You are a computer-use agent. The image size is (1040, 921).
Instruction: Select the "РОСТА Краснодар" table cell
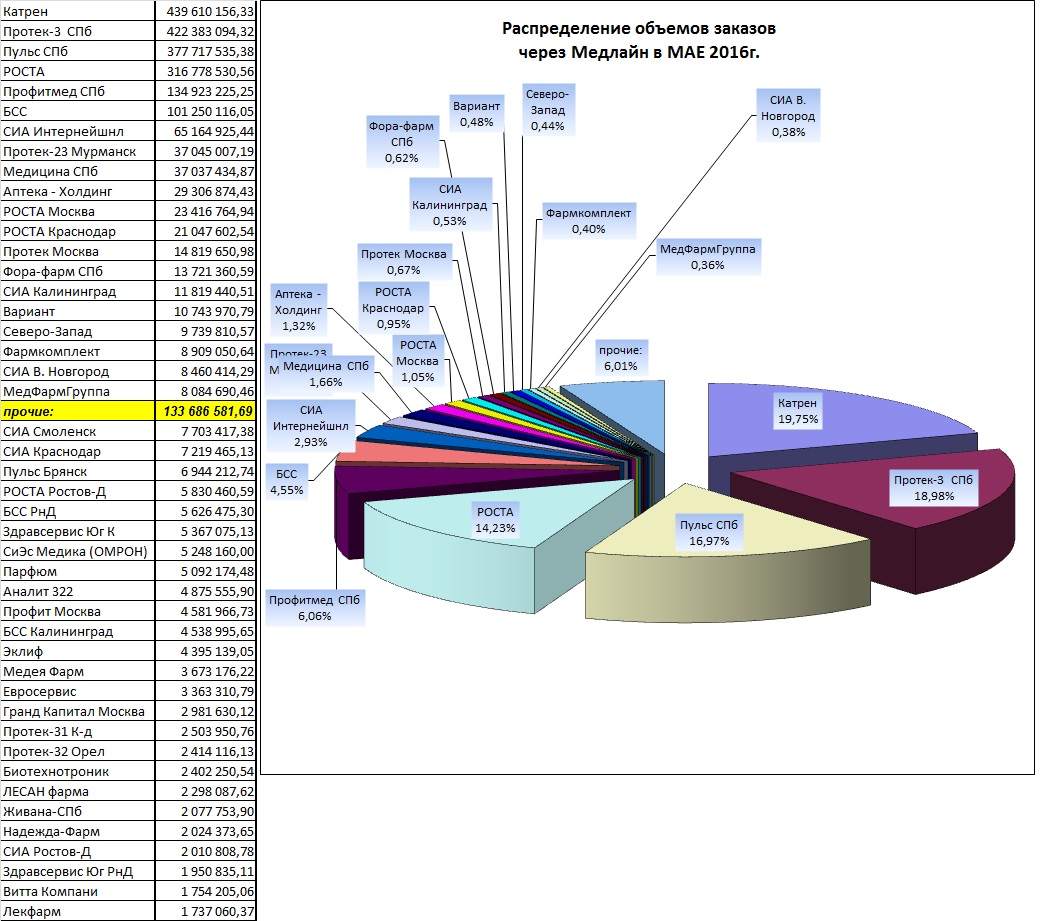78,231
